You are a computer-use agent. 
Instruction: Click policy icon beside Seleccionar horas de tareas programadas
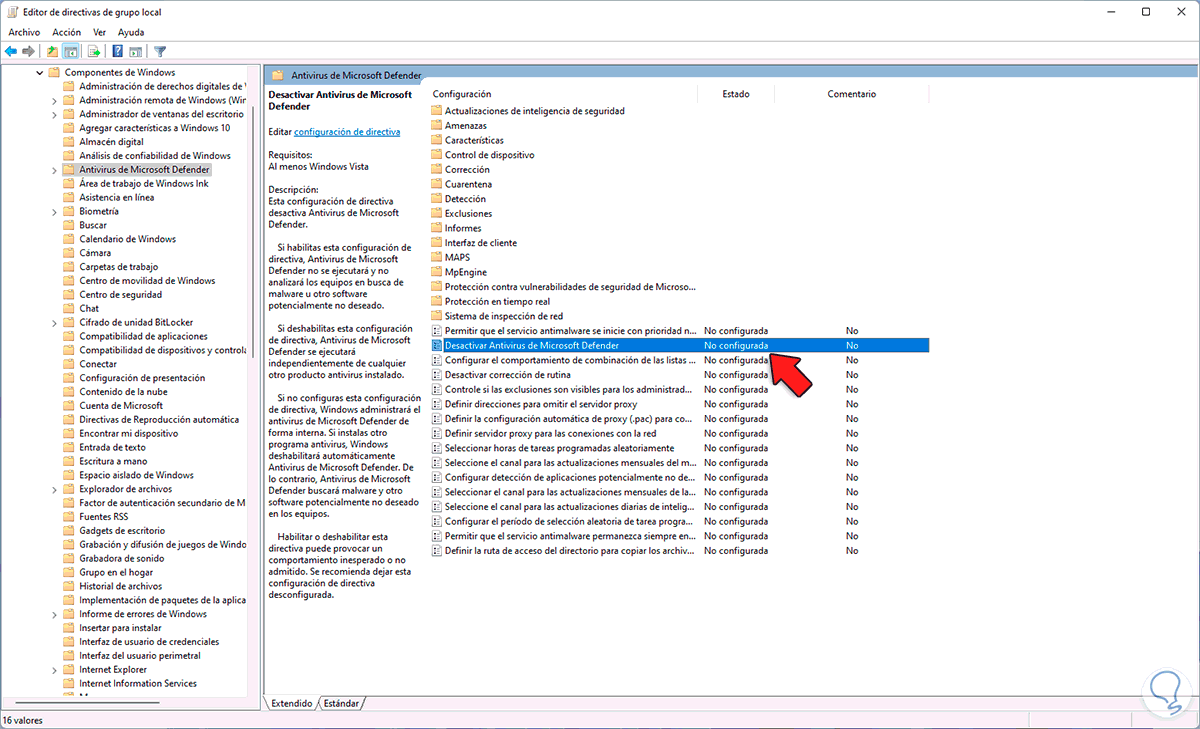pos(437,448)
